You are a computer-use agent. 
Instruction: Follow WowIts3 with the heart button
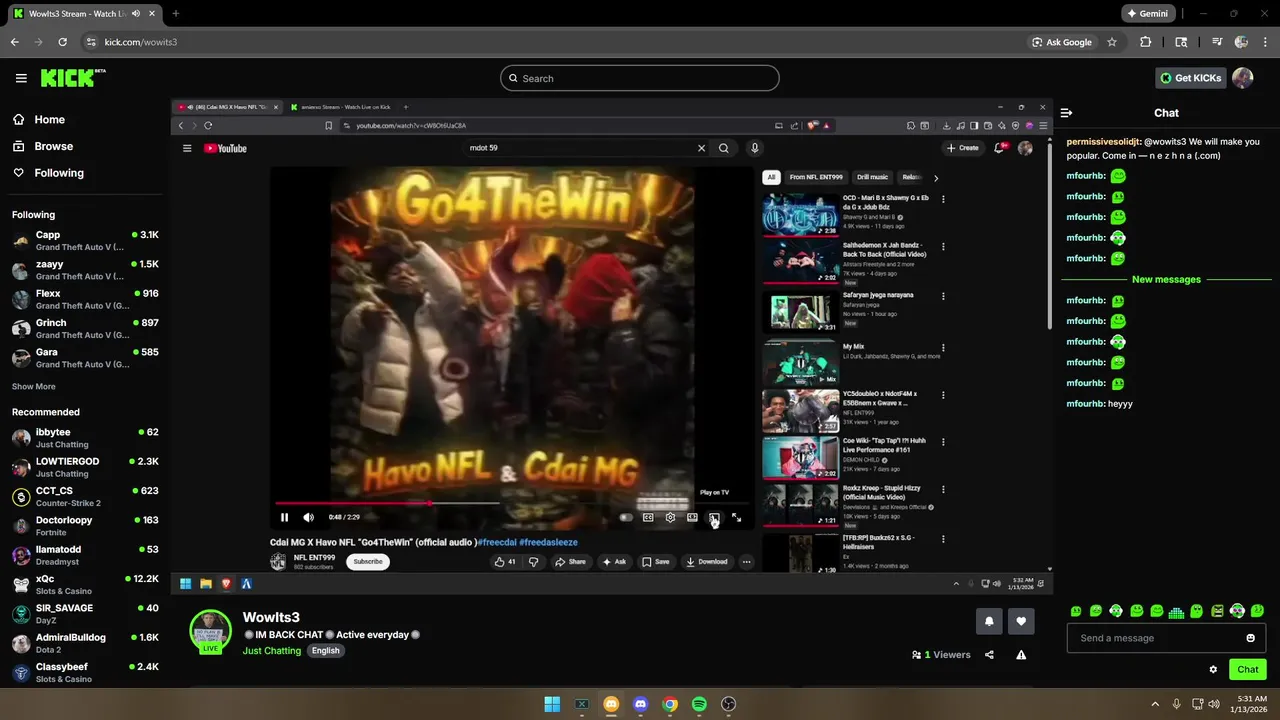(x=1021, y=621)
